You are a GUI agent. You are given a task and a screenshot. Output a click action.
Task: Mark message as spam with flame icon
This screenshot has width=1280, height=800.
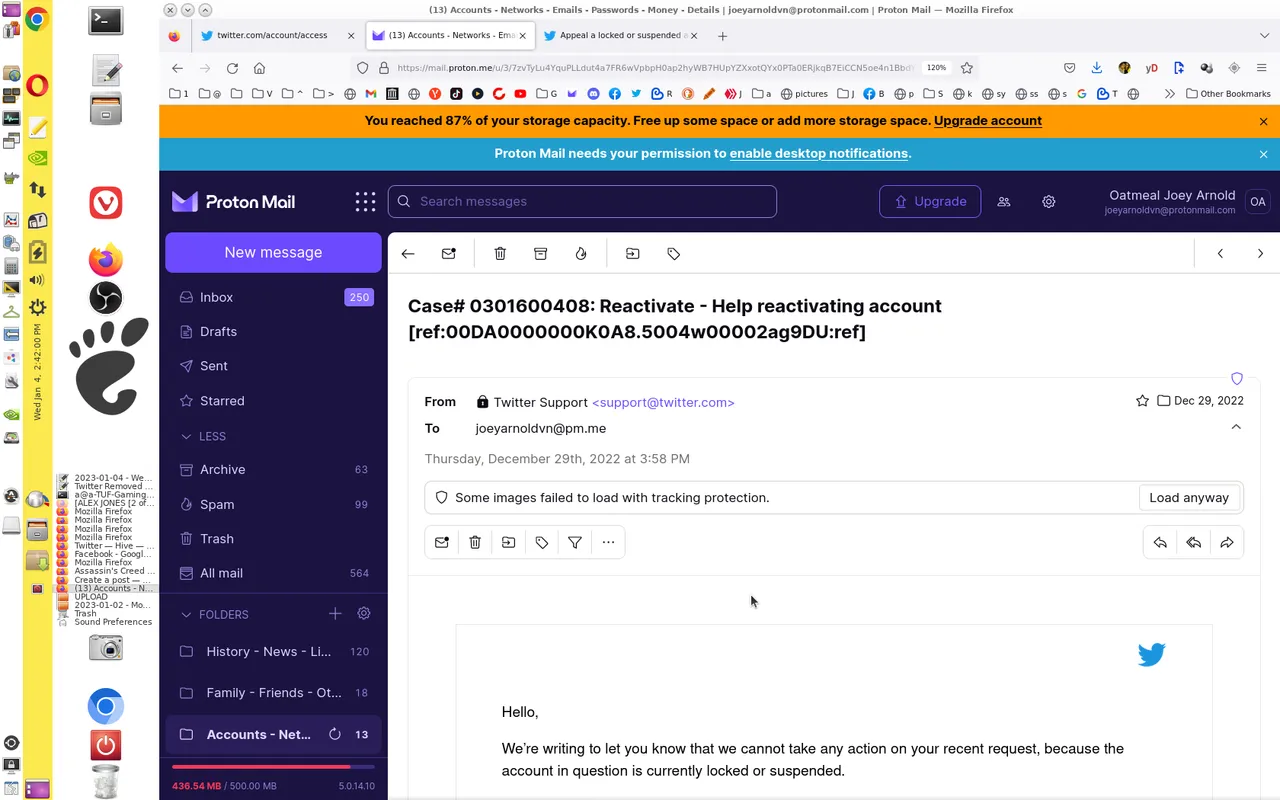pos(581,254)
